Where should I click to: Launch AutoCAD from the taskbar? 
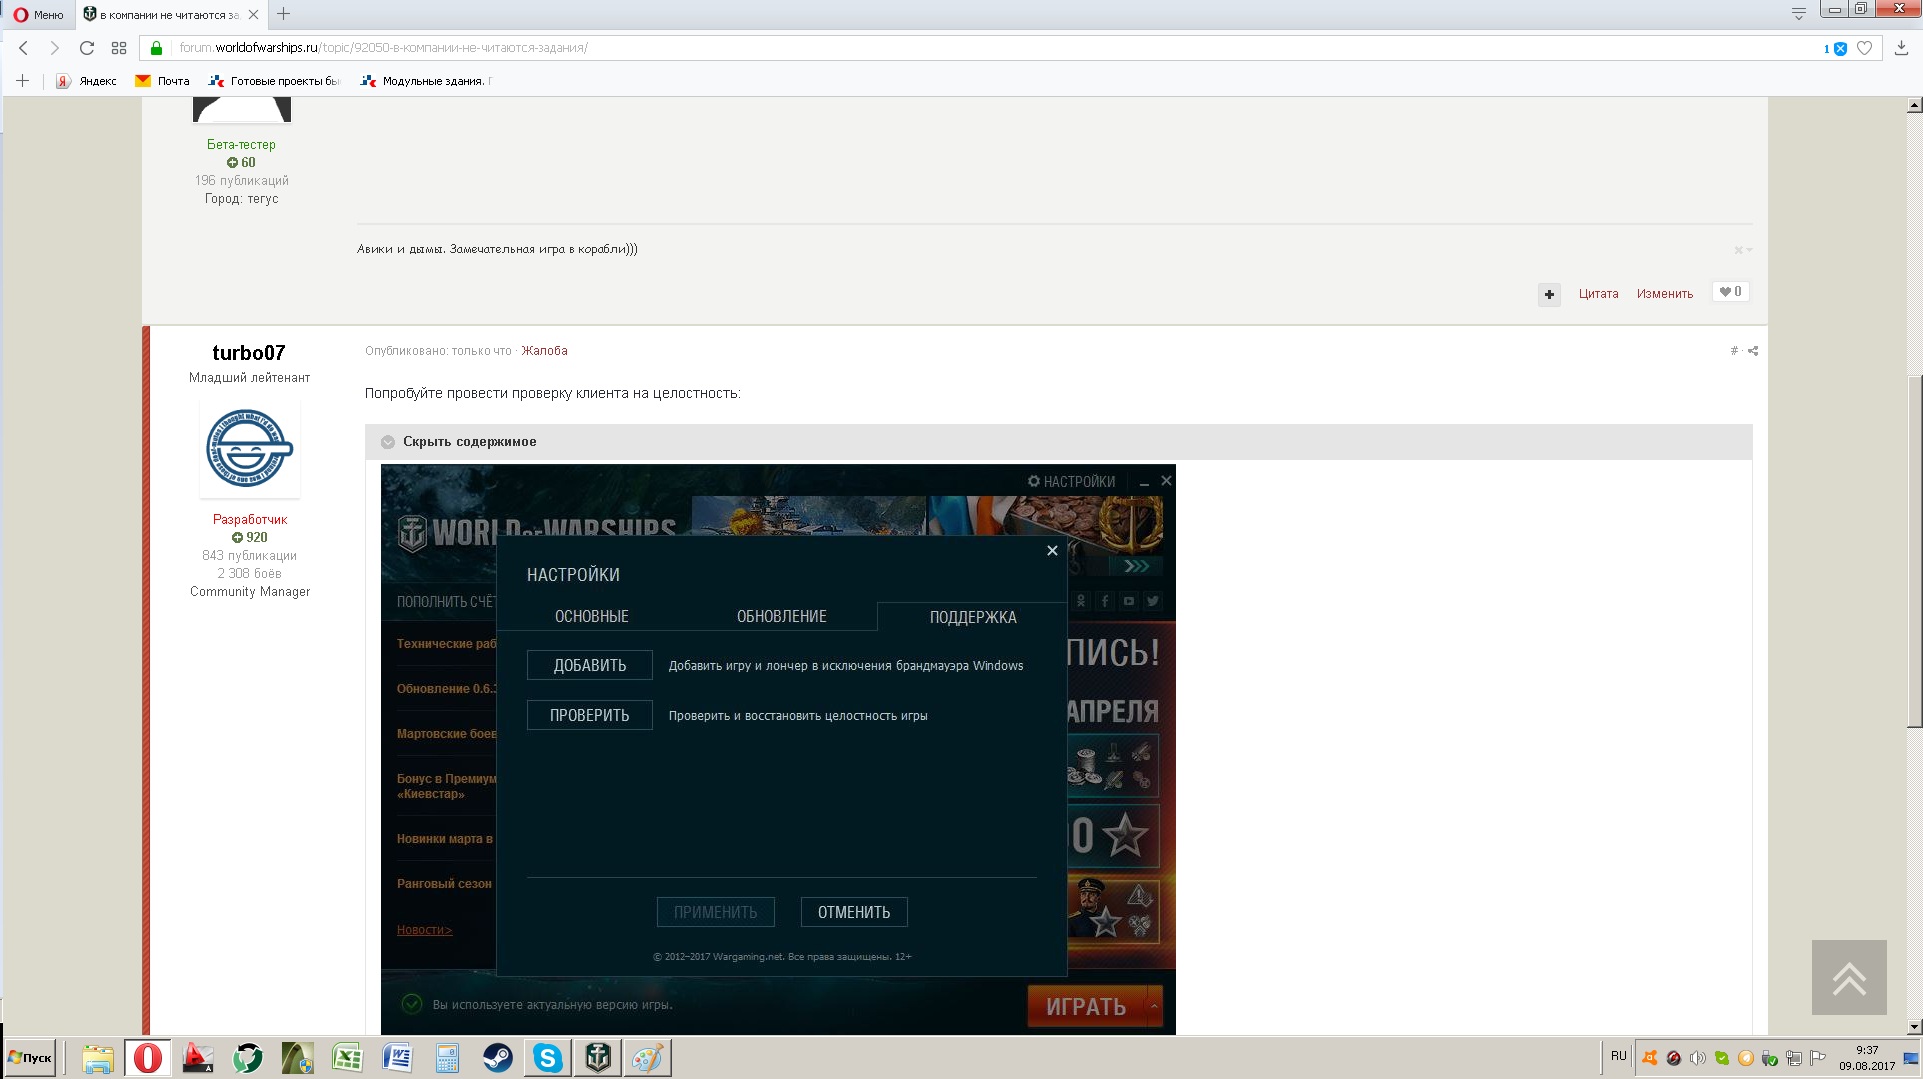[x=198, y=1058]
